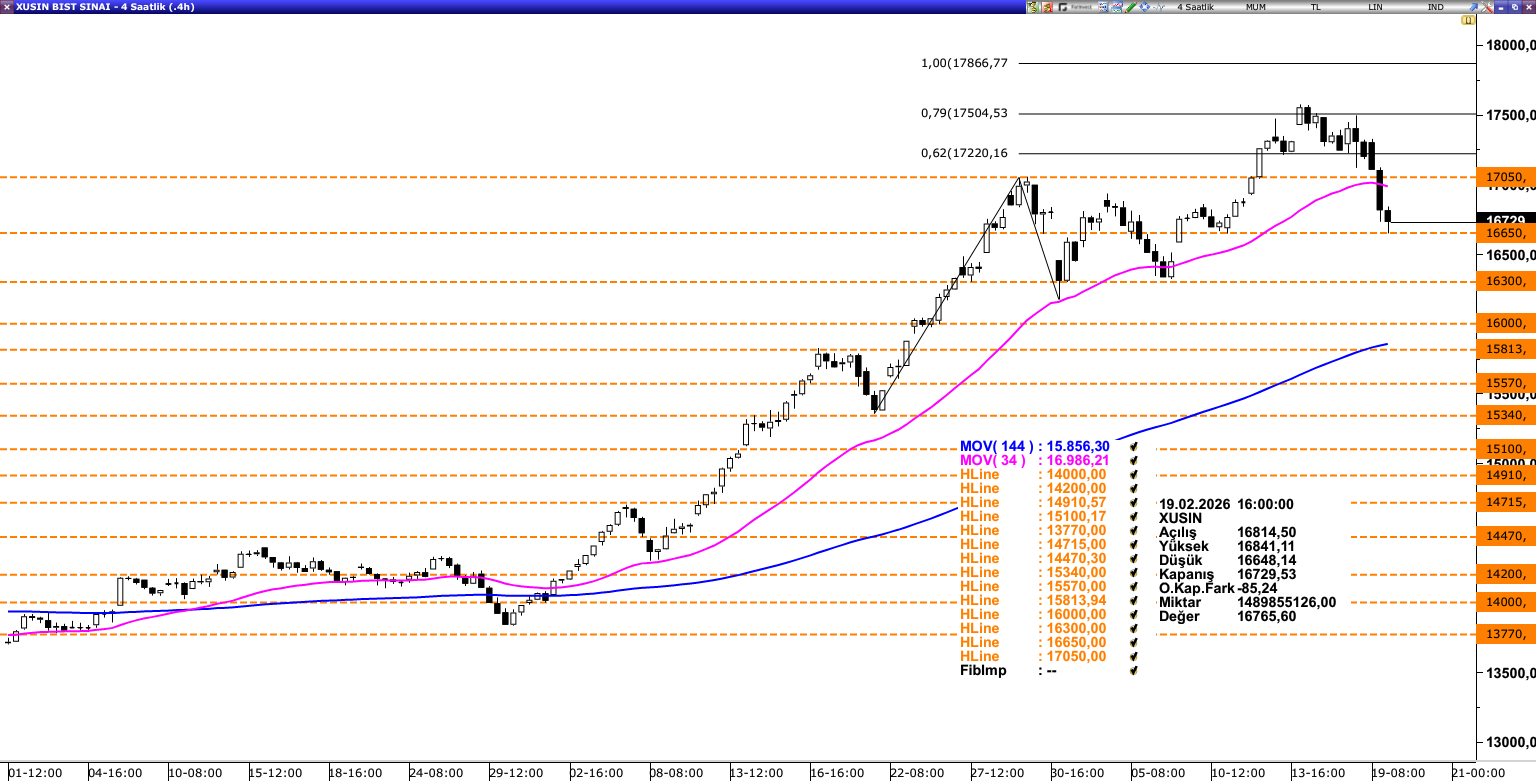Click the red-orange second toolbar icon

(1047, 7)
